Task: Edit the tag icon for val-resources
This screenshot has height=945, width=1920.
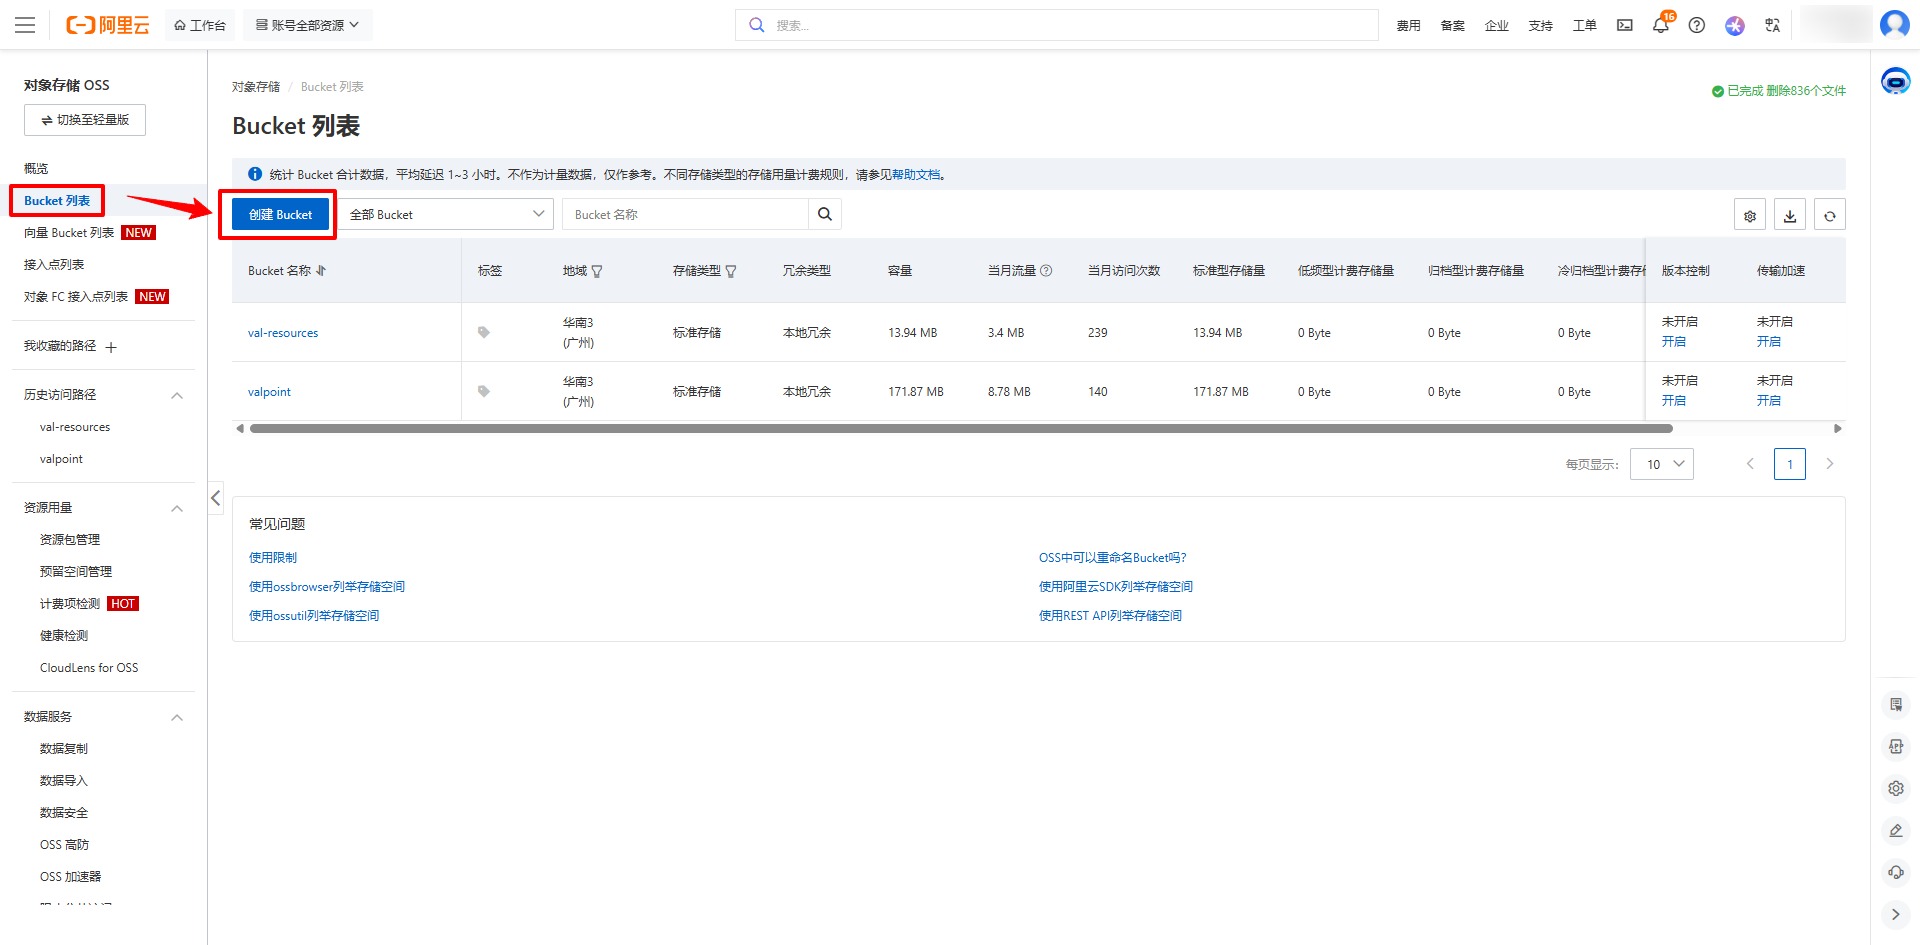Action: pyautogui.click(x=484, y=333)
